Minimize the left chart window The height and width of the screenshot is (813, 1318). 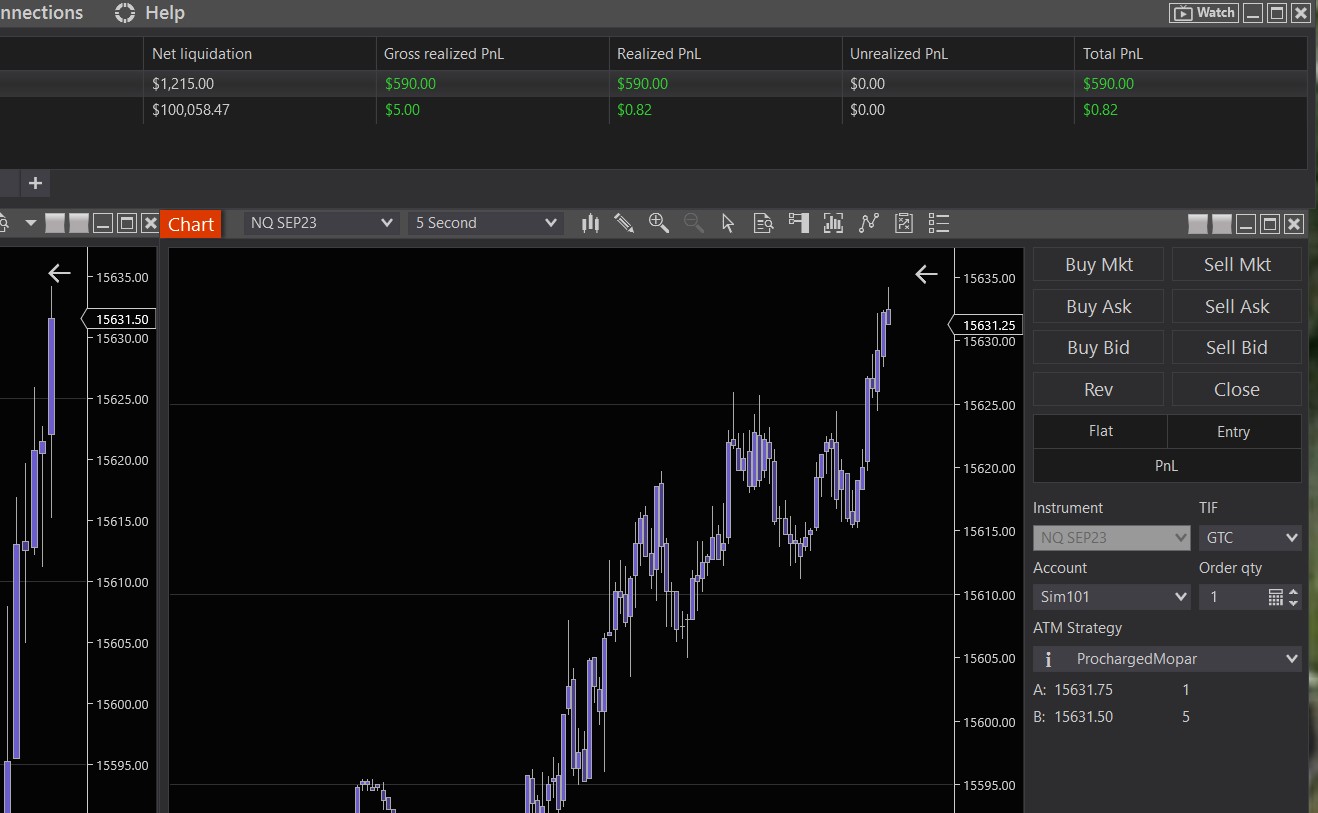pos(102,223)
